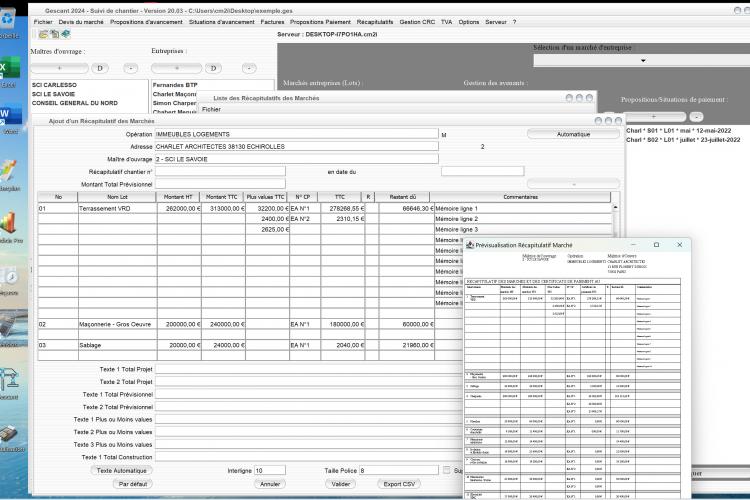
Task: Click the en date du field
Action: coord(483,171)
